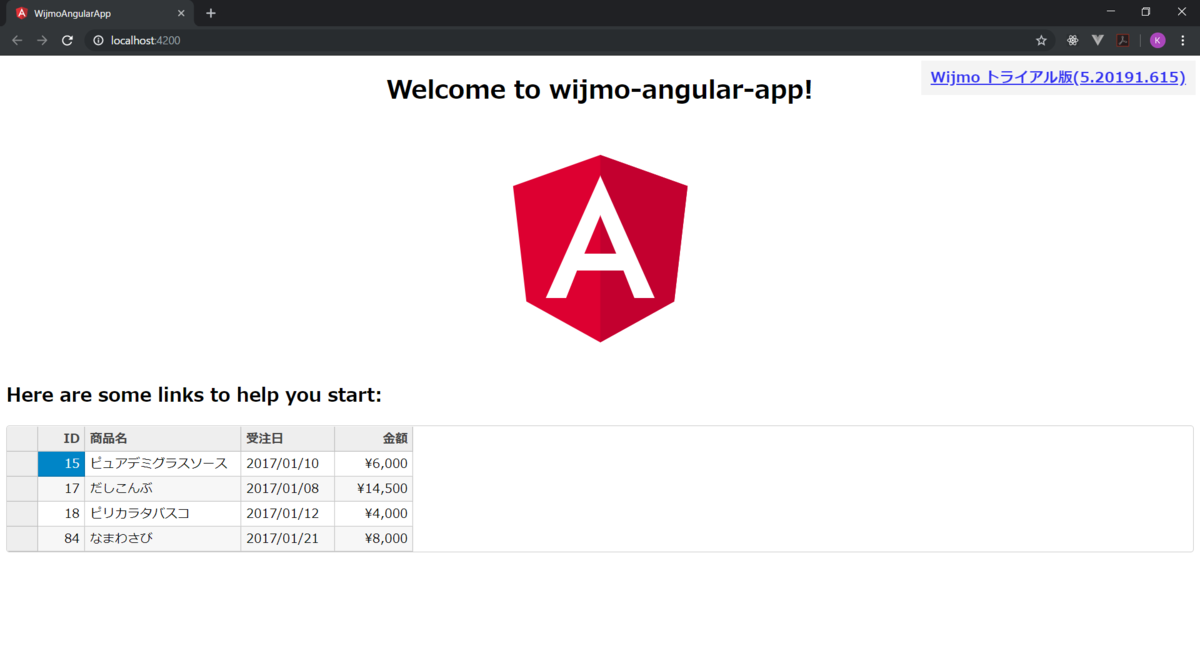Image resolution: width=1200 pixels, height=651 pixels.
Task: Select the date cell 2017/01/21
Action: click(288, 539)
